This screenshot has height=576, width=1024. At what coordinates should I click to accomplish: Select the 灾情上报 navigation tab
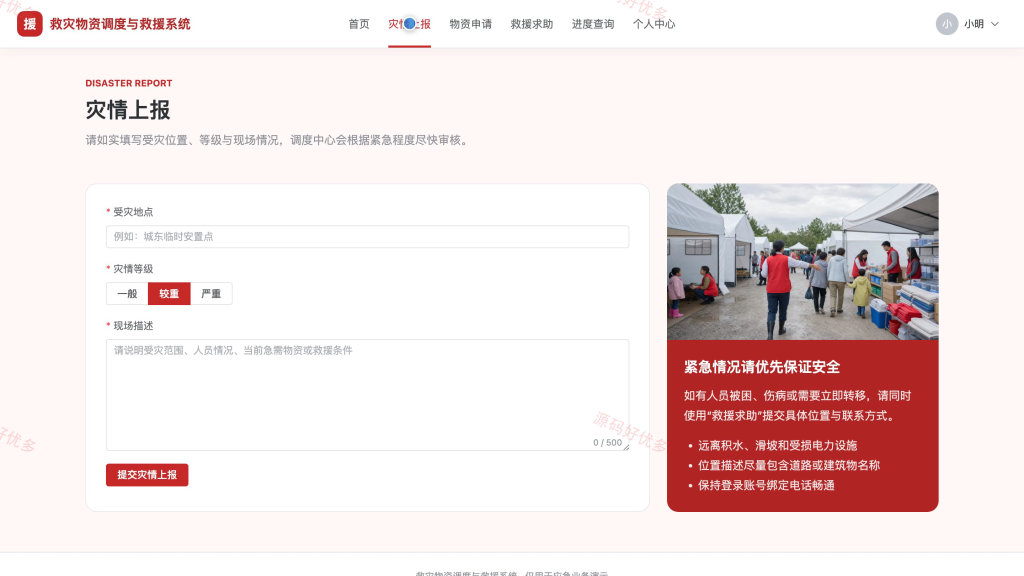(x=409, y=24)
